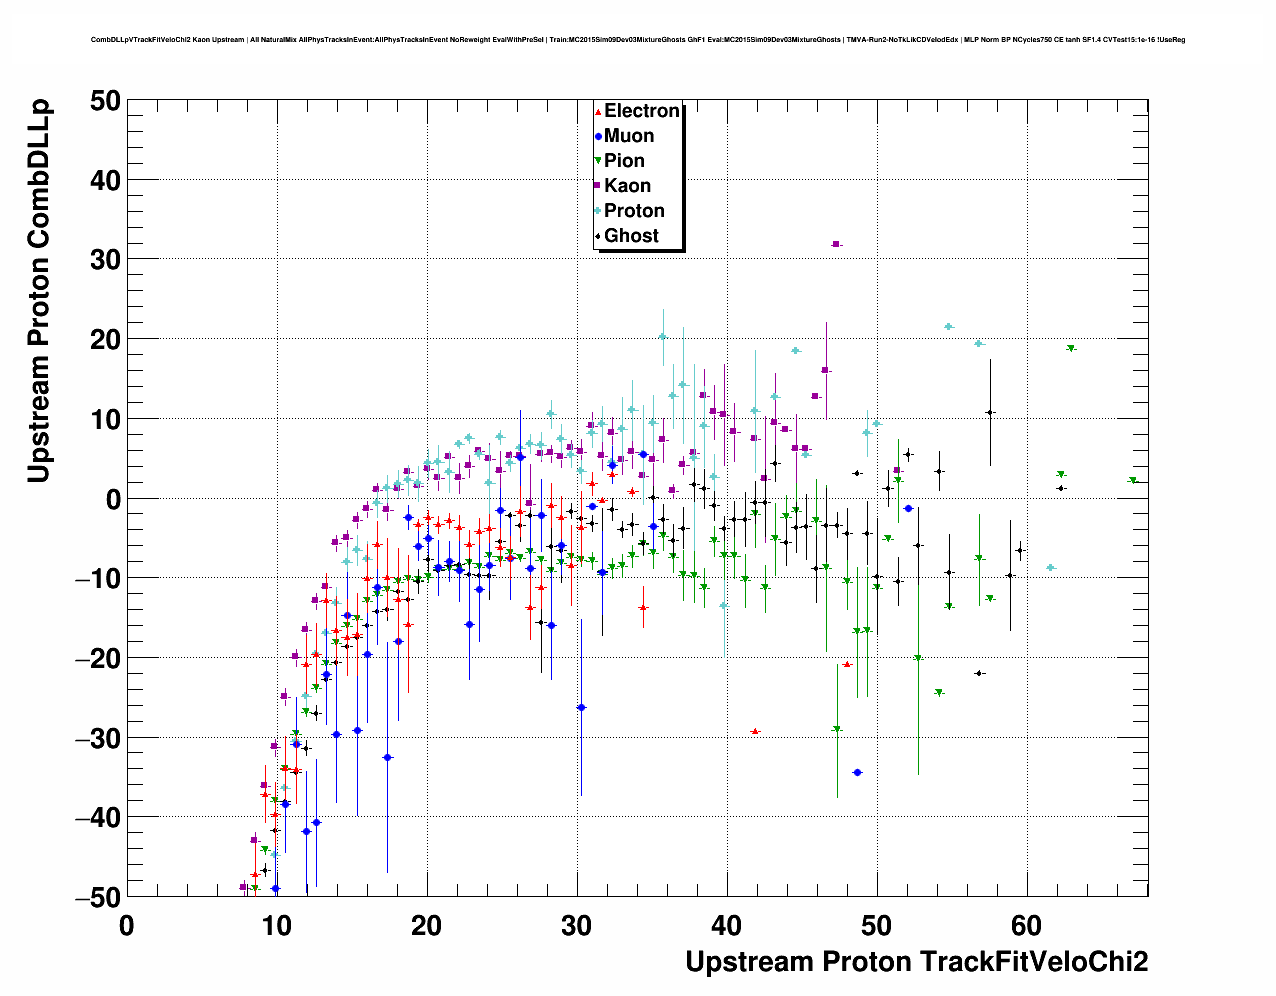The width and height of the screenshot is (1276, 996).
Task: Click the blue Muon circle legend marker
Action: click(x=598, y=137)
